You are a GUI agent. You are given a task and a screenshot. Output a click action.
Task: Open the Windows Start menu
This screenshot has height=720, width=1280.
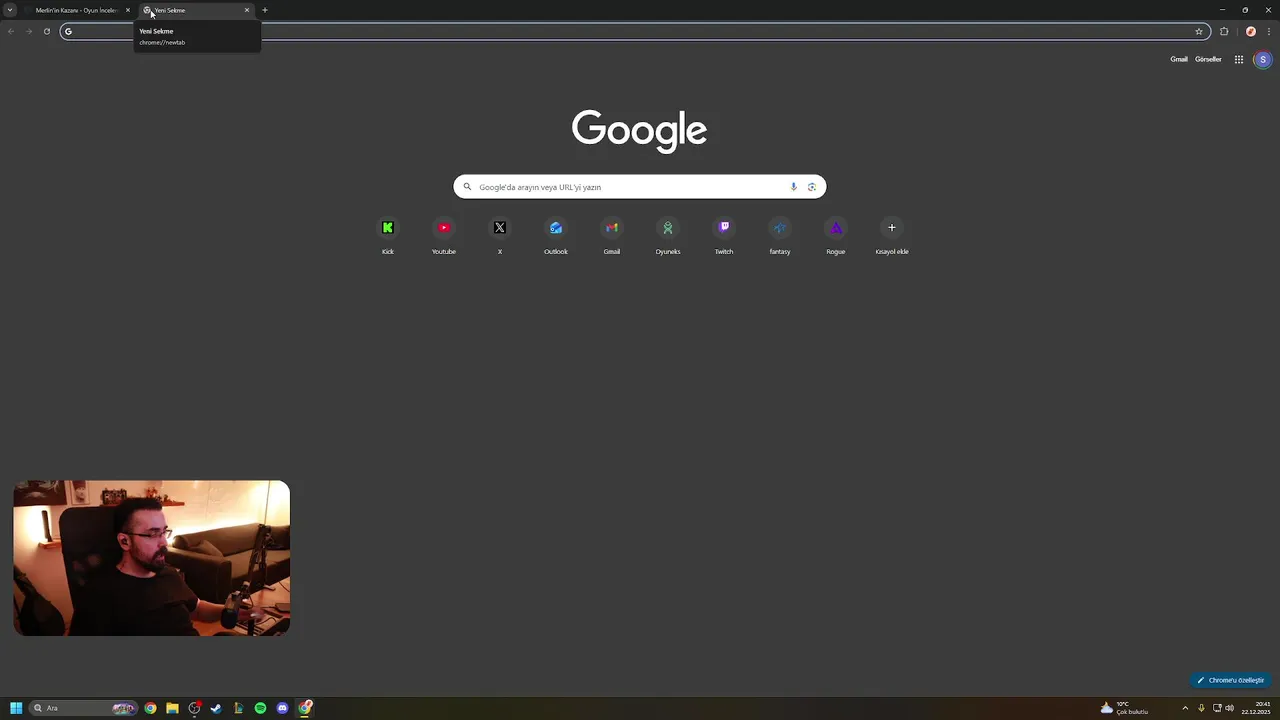coord(16,708)
